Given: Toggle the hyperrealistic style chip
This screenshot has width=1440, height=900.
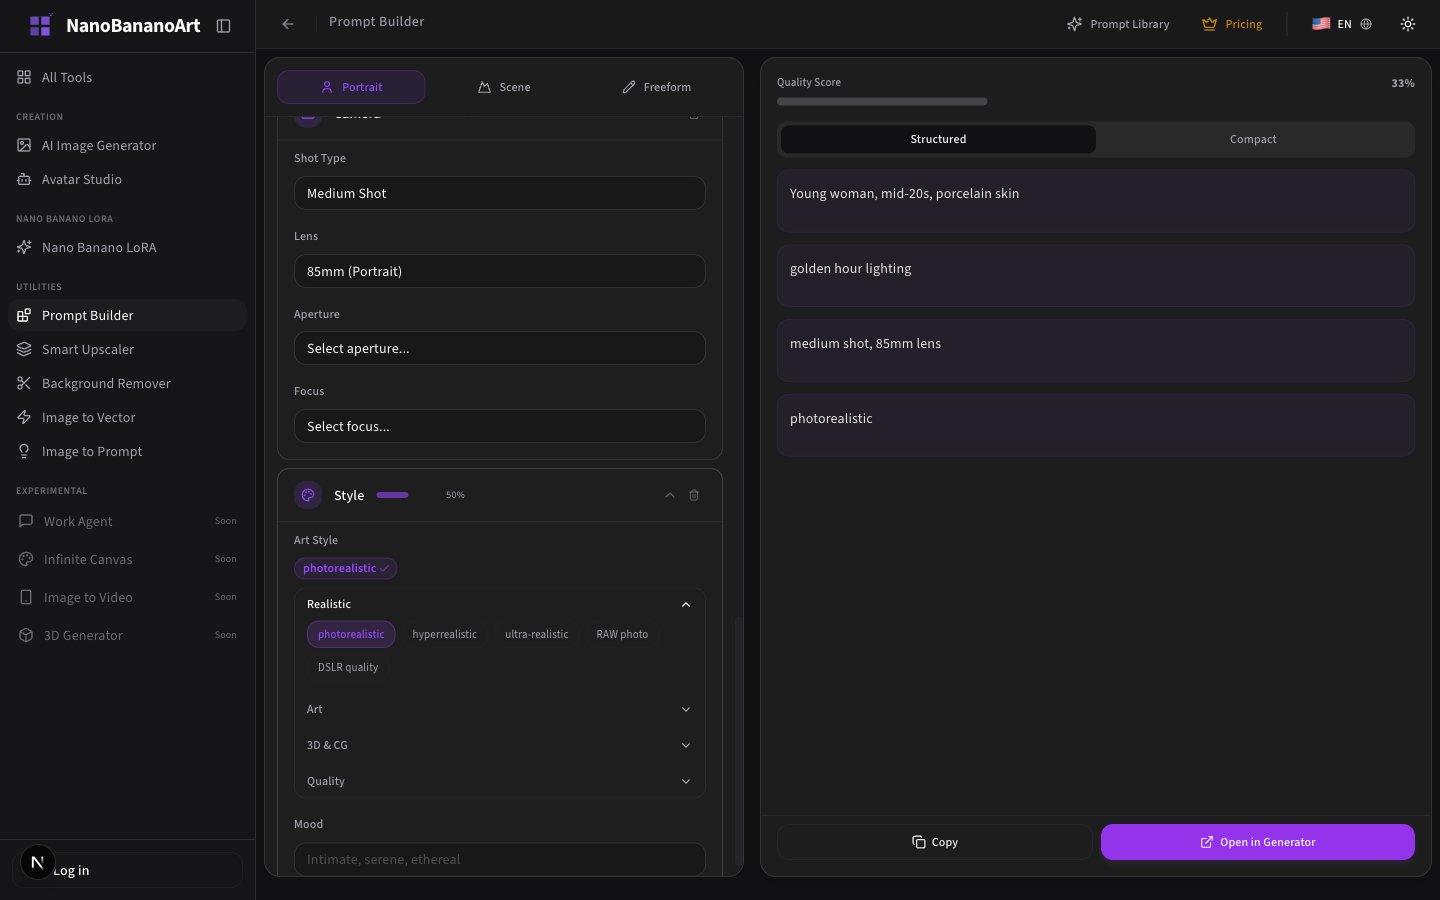Looking at the screenshot, I should (x=444, y=634).
